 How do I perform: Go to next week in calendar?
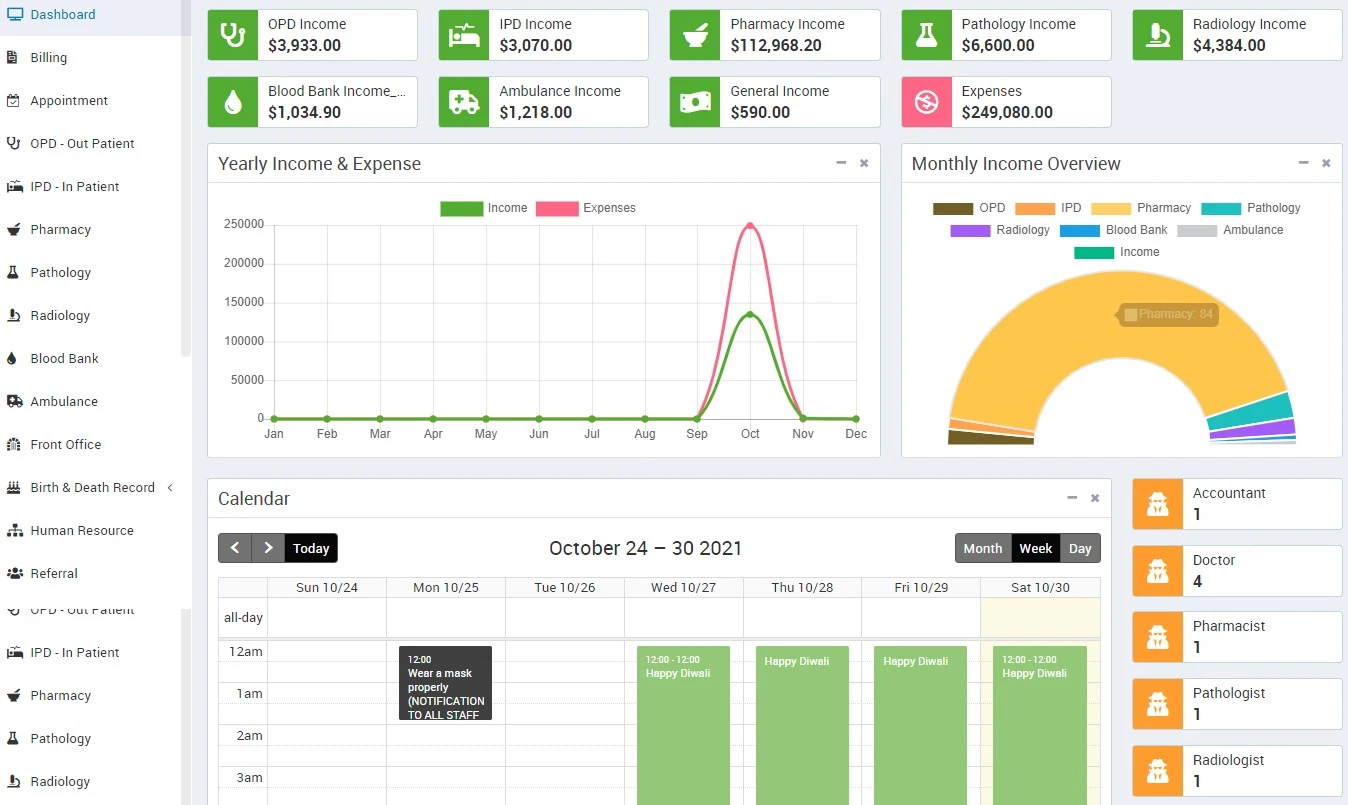(268, 548)
